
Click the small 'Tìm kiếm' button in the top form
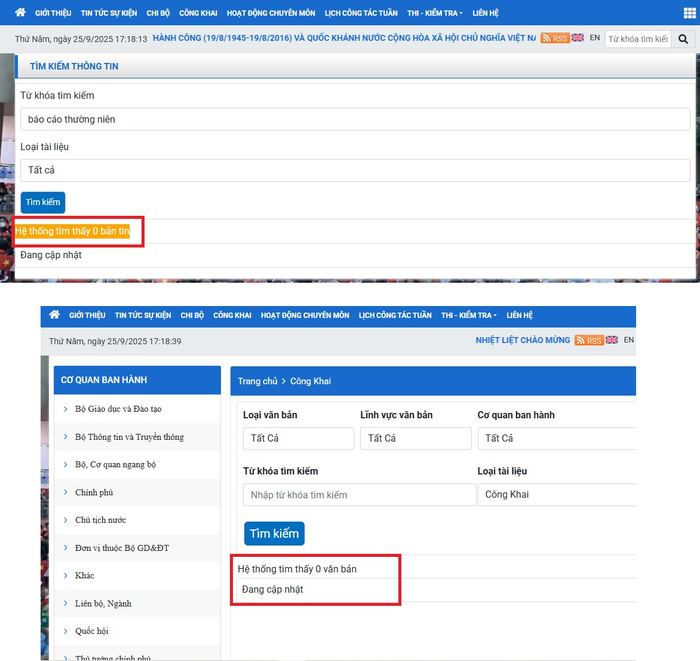(43, 202)
